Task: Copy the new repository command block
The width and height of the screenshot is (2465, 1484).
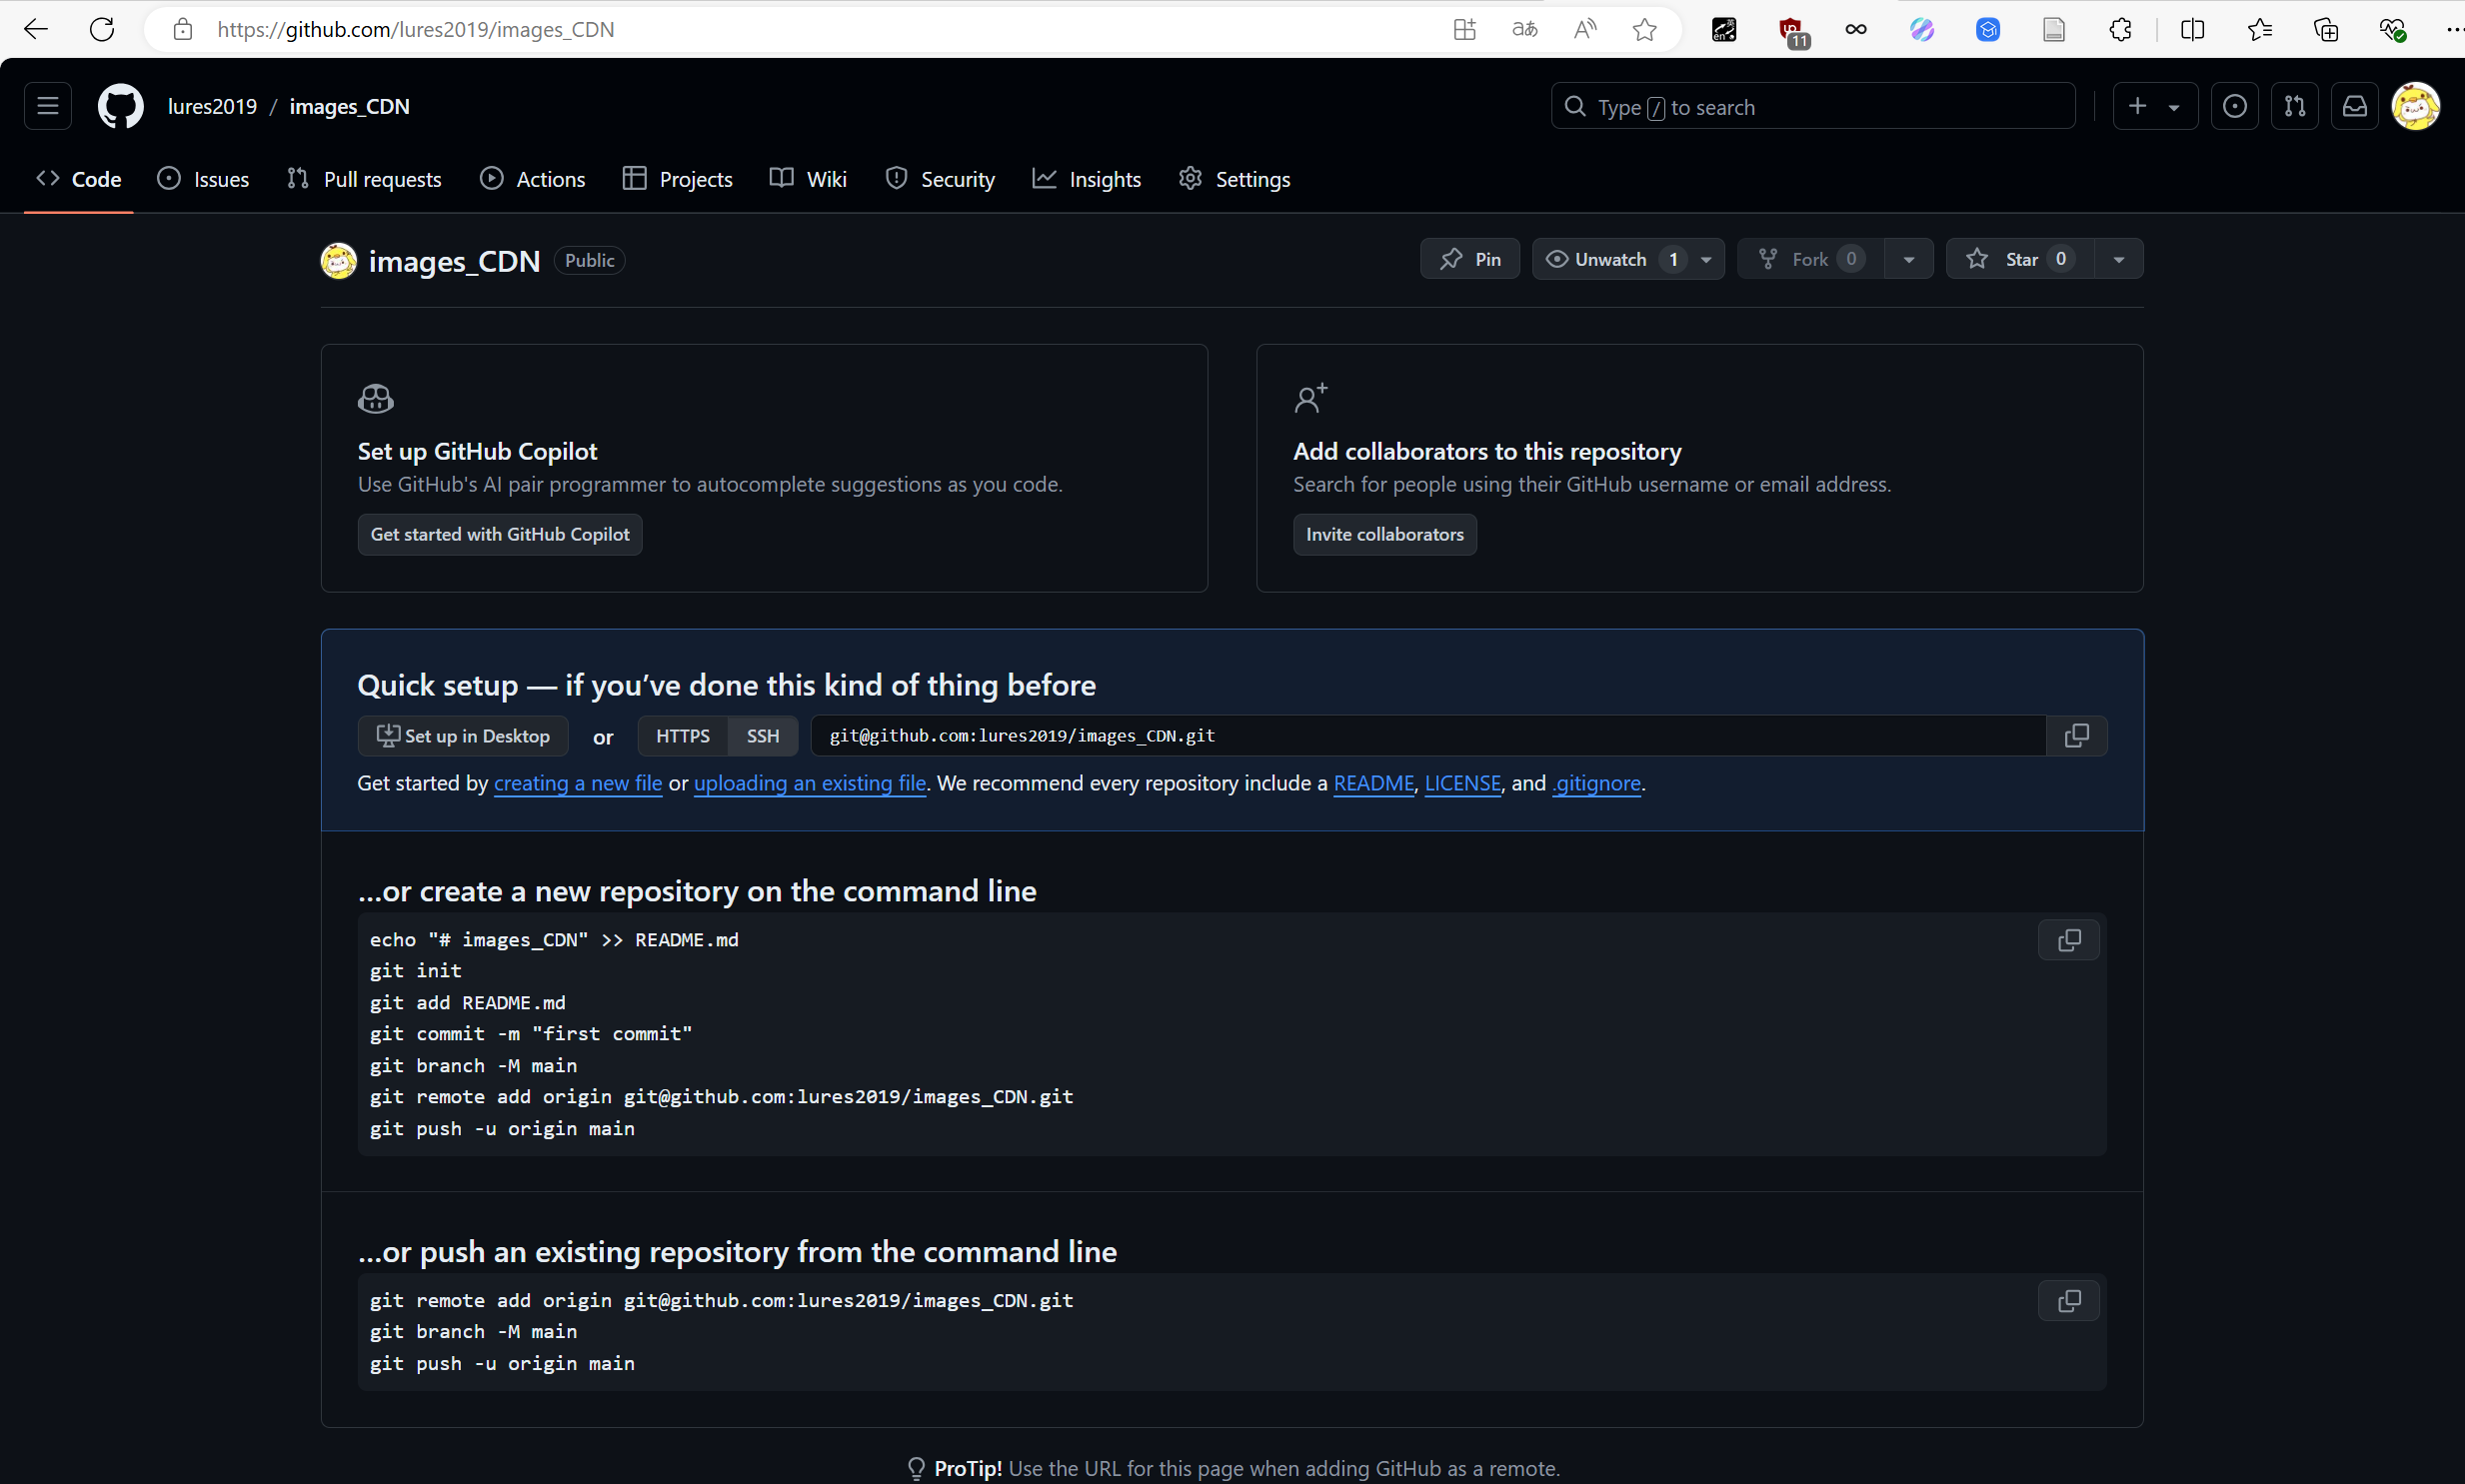Action: (x=2068, y=940)
